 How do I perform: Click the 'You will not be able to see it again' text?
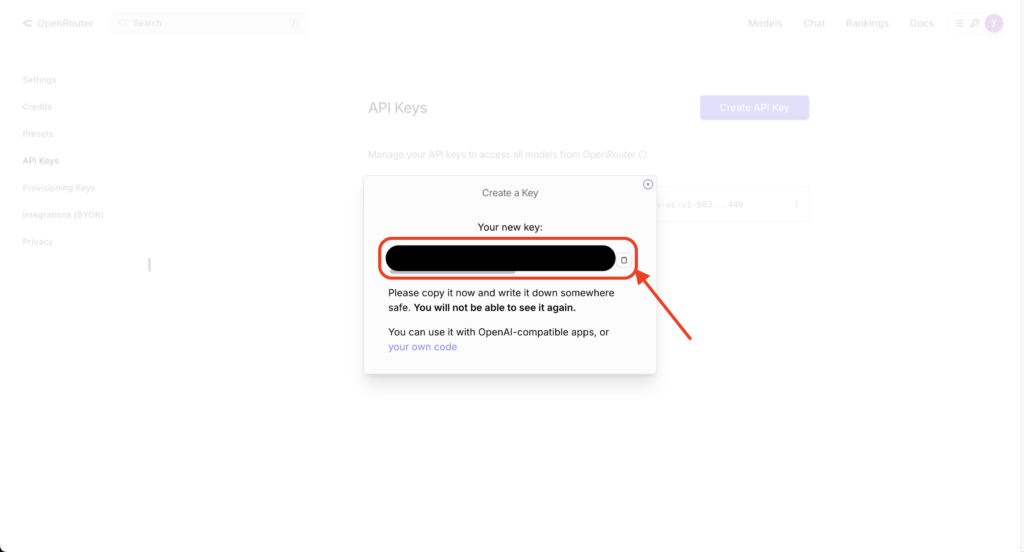(494, 308)
